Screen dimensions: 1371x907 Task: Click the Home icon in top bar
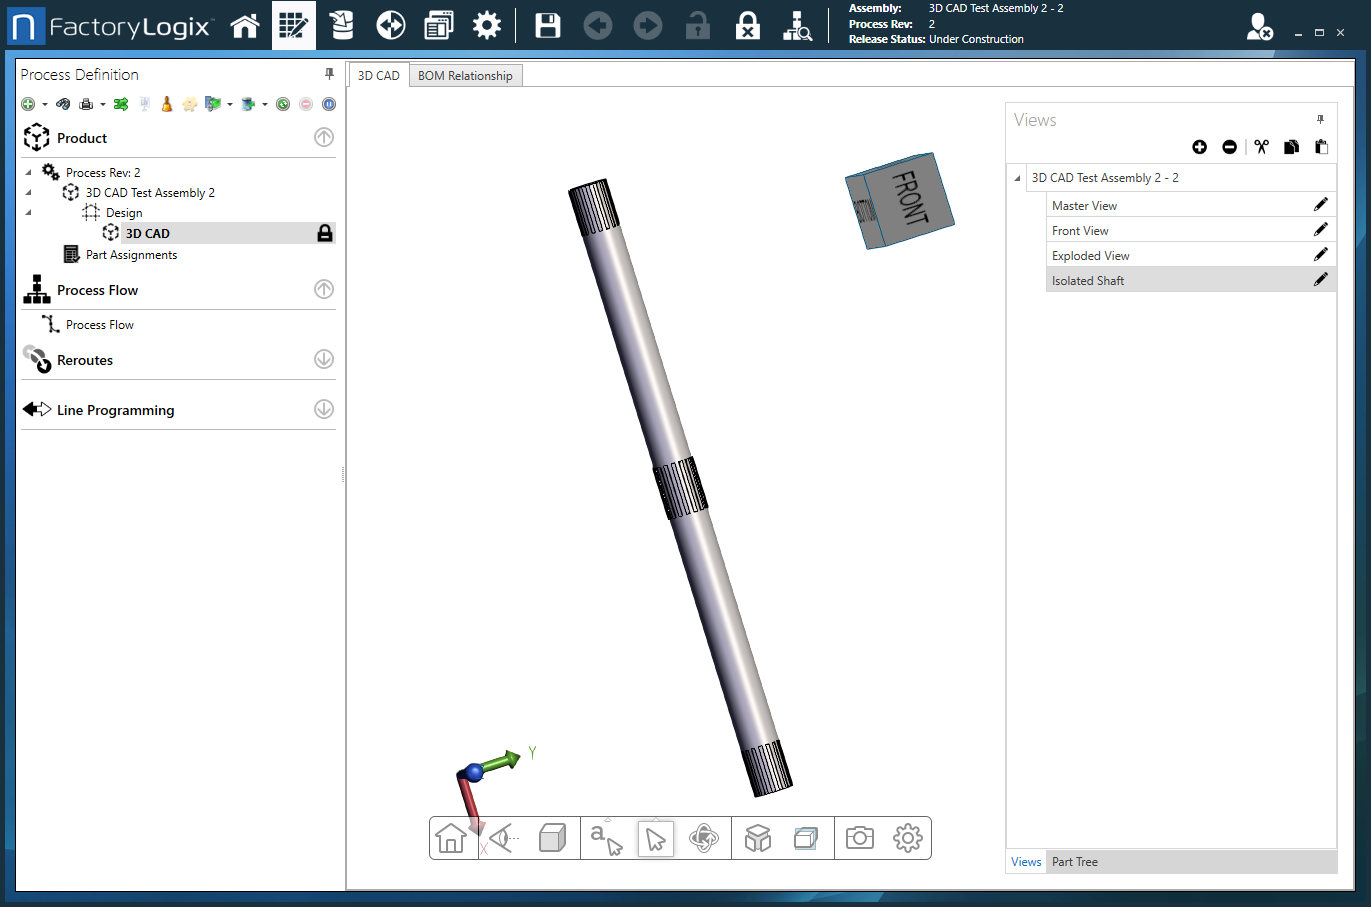click(x=245, y=26)
